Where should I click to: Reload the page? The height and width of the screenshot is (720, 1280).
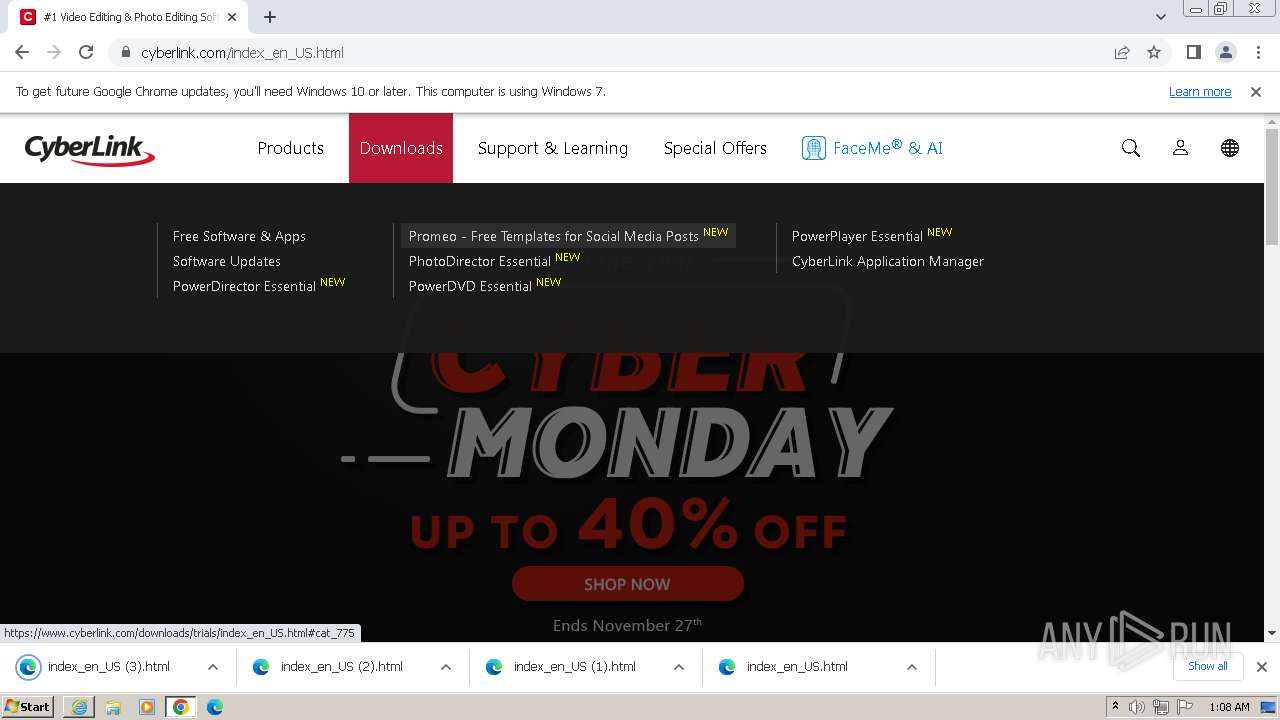pyautogui.click(x=86, y=52)
